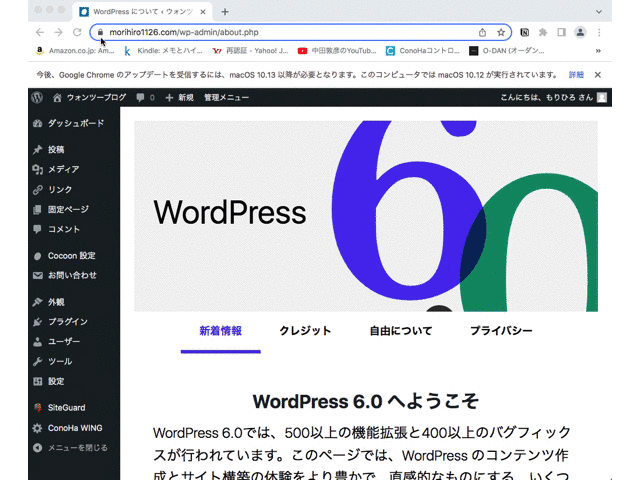
Task: Open the Chrome profile avatar icon
Action: click(x=580, y=32)
